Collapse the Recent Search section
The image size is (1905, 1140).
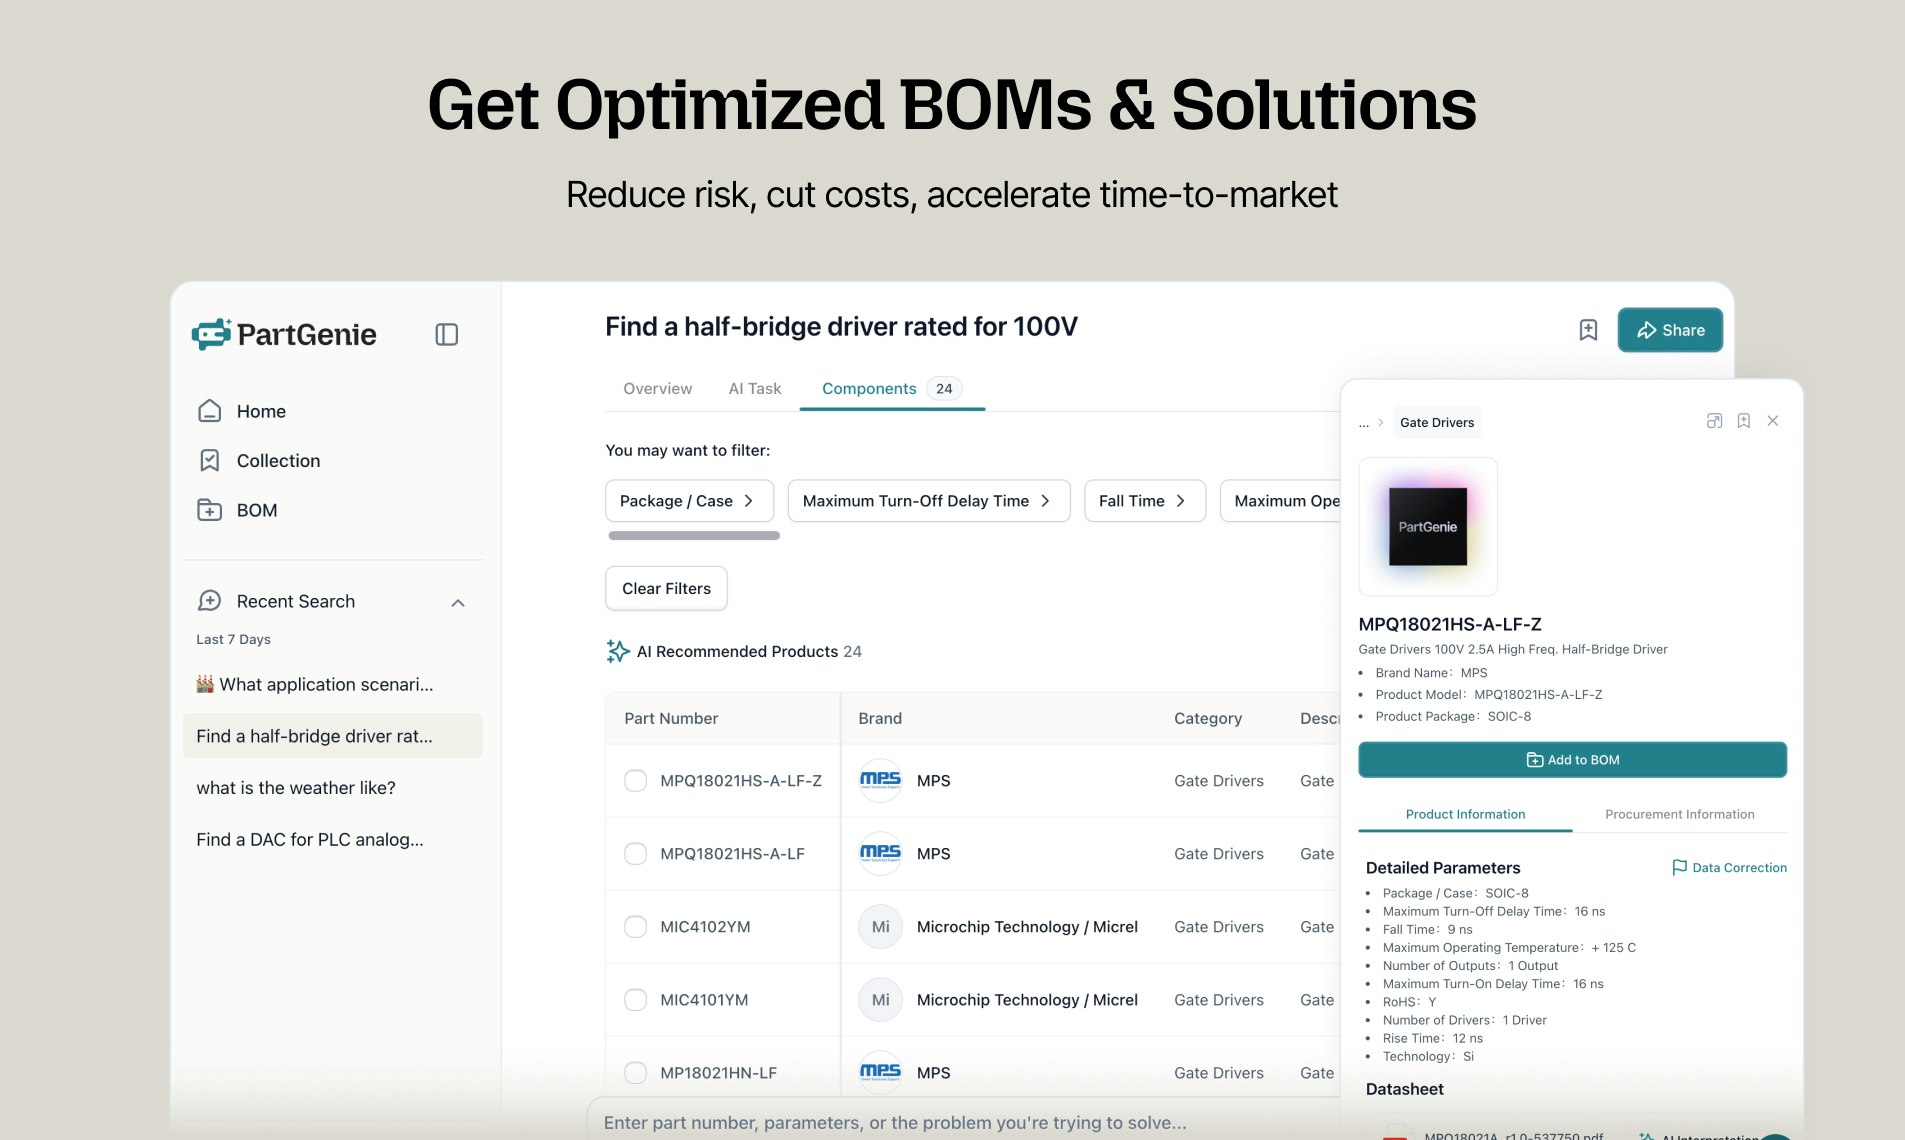(458, 602)
